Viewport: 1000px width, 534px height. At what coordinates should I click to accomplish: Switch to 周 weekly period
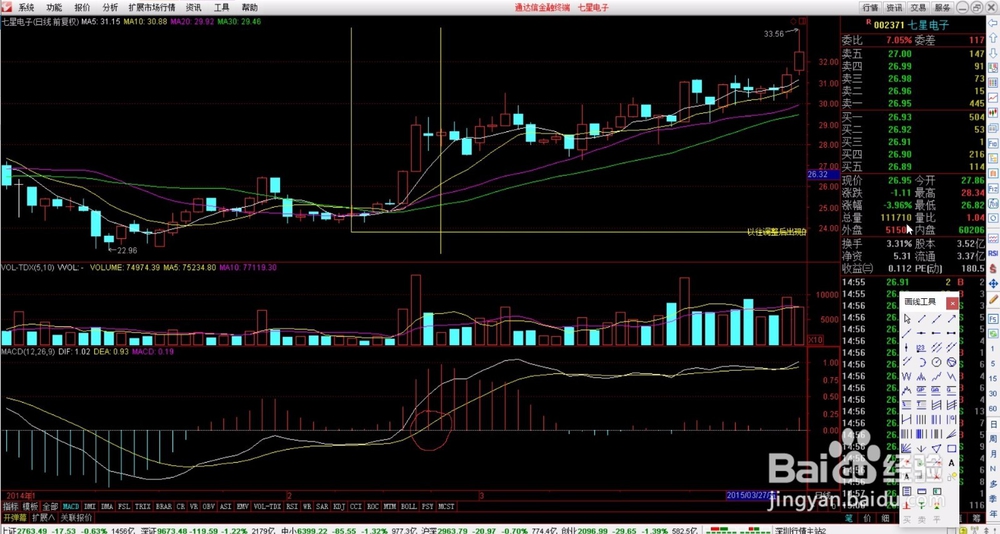pyautogui.click(x=993, y=439)
